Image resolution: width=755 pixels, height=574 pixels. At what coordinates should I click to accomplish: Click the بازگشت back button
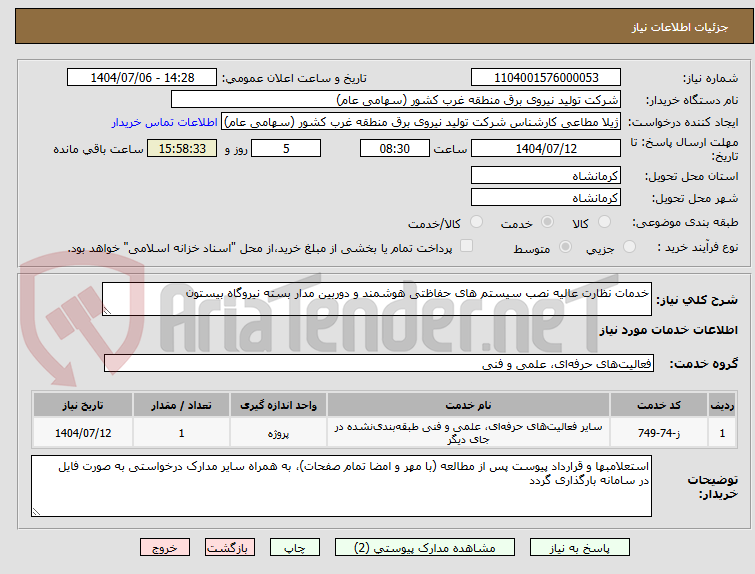(230, 548)
